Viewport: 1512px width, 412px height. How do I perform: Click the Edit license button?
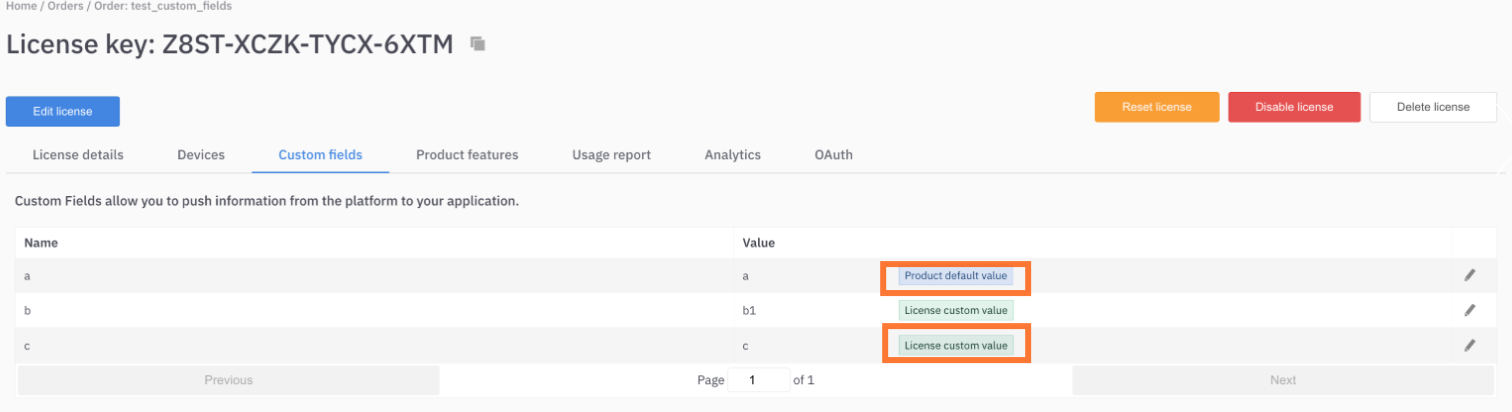(x=63, y=111)
